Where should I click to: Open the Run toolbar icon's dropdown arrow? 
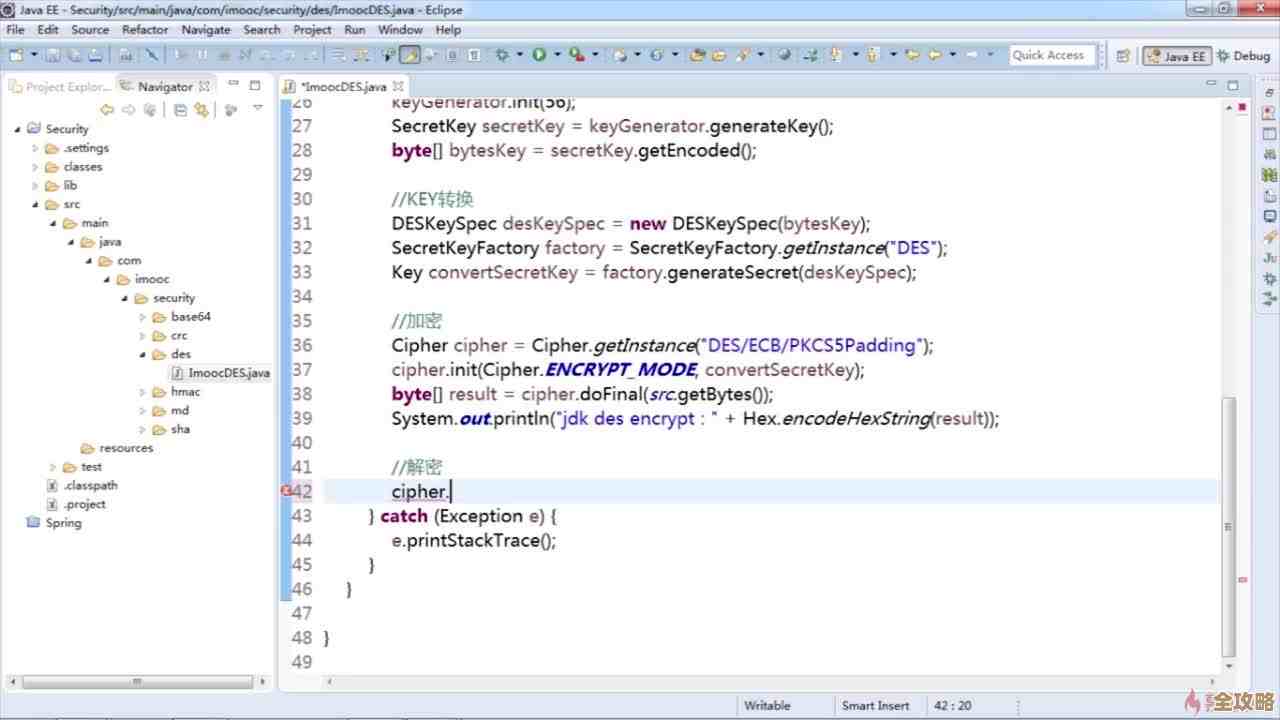(x=557, y=55)
